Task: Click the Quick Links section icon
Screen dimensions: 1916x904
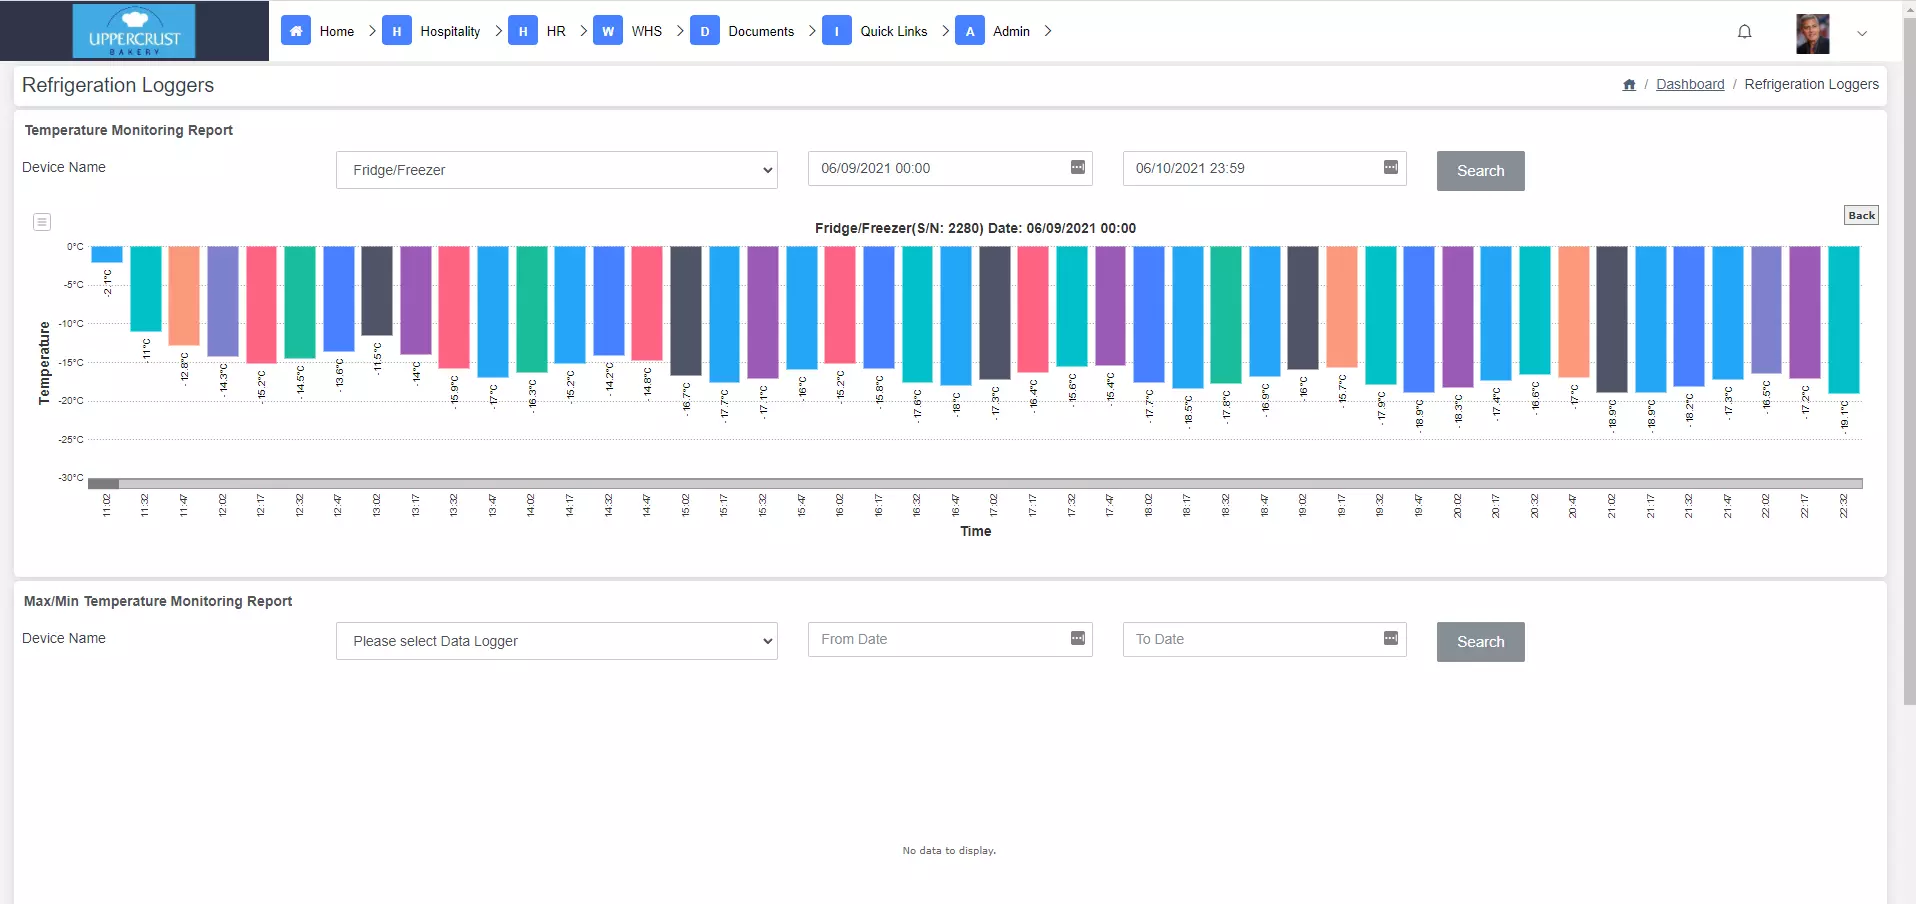Action: pos(837,31)
